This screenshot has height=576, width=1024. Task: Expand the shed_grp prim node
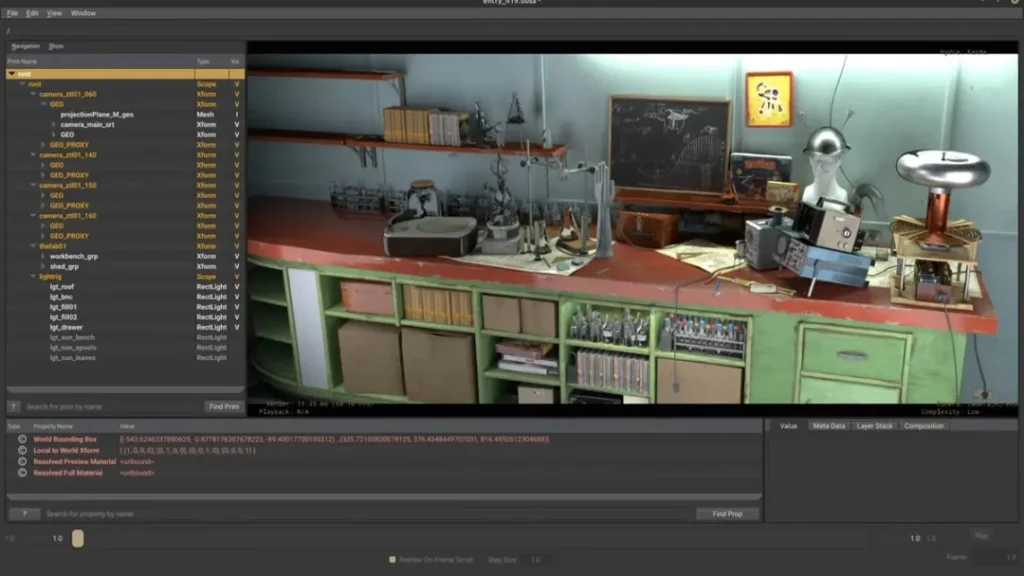tap(43, 267)
